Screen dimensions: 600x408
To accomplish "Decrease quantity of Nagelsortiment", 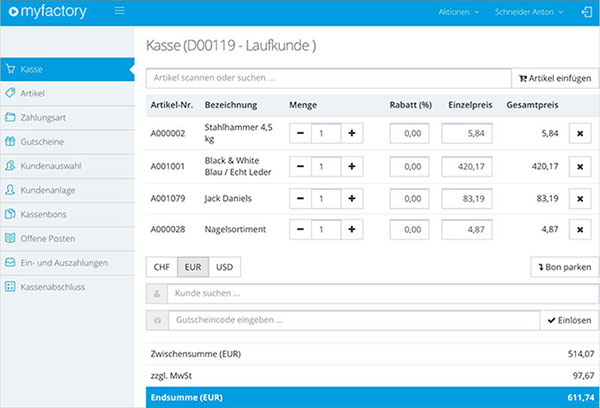I will pyautogui.click(x=300, y=230).
